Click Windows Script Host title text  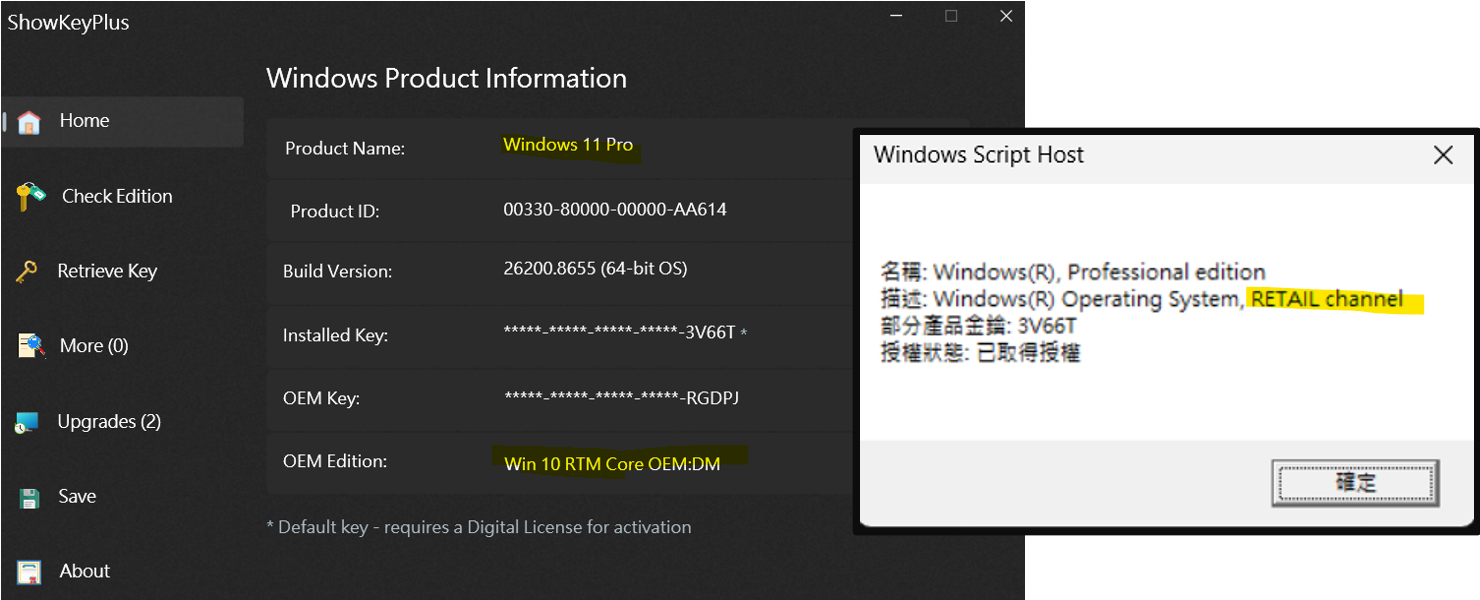pos(979,155)
